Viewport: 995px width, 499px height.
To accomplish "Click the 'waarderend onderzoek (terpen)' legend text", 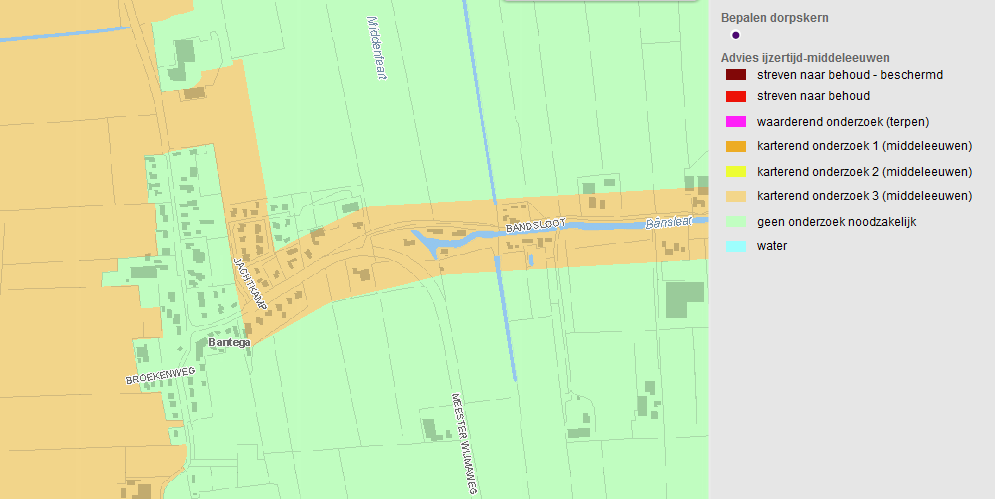I will pos(843,122).
